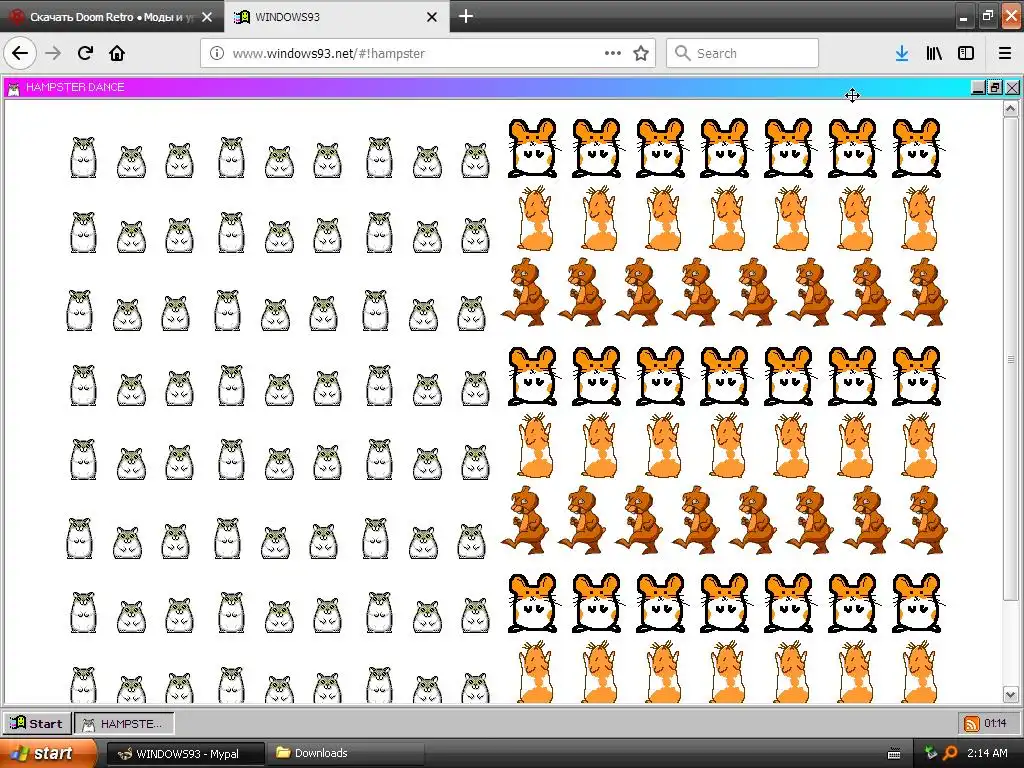
Task: Minimize the Hampster Dance window
Action: coord(978,88)
